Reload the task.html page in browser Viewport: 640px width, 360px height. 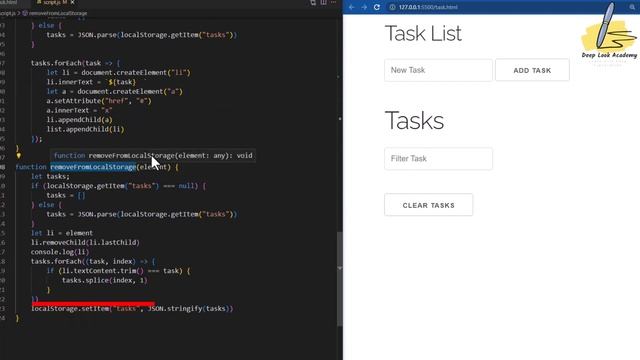pos(377,7)
